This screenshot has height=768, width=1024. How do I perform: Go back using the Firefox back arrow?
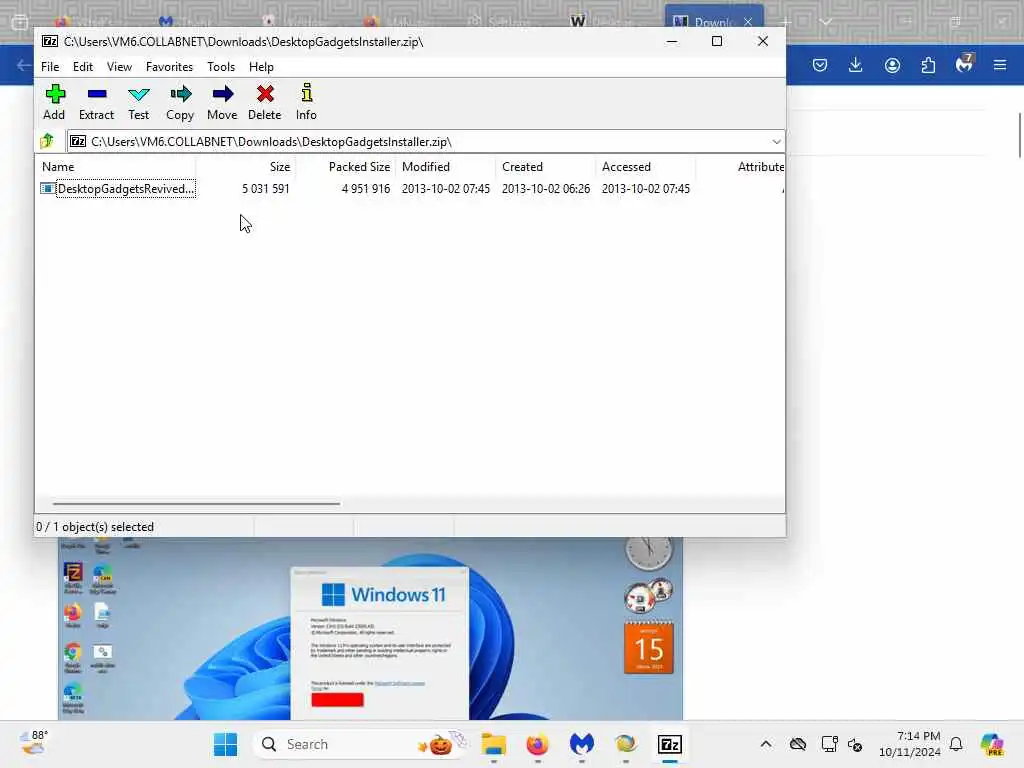pyautogui.click(x=24, y=65)
